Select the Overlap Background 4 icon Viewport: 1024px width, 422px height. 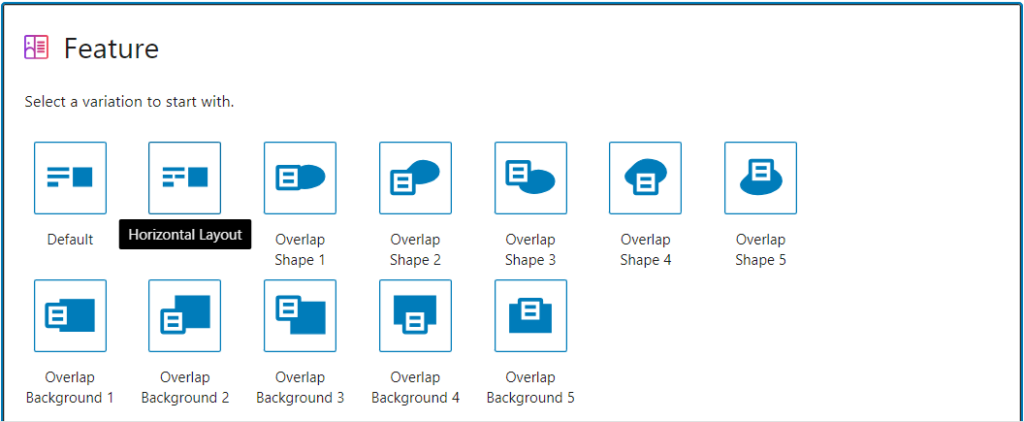click(415, 315)
